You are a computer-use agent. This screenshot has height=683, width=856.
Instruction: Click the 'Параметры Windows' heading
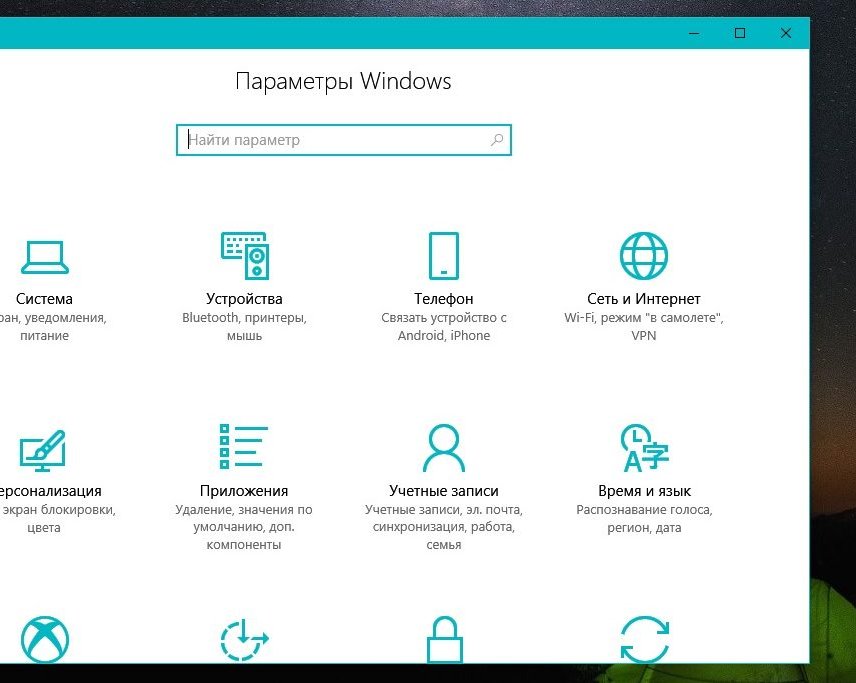343,81
